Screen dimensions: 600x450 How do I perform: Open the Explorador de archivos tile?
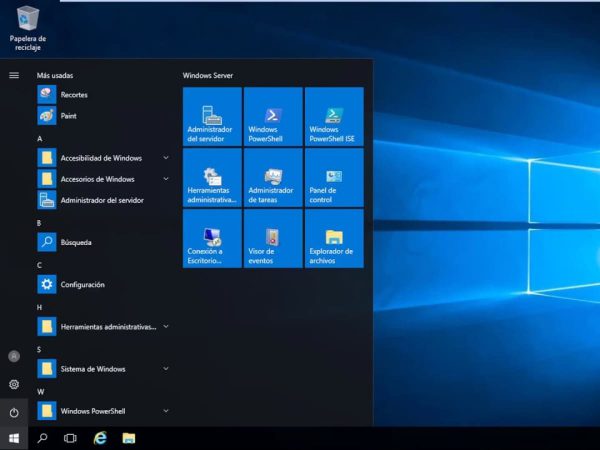(334, 239)
